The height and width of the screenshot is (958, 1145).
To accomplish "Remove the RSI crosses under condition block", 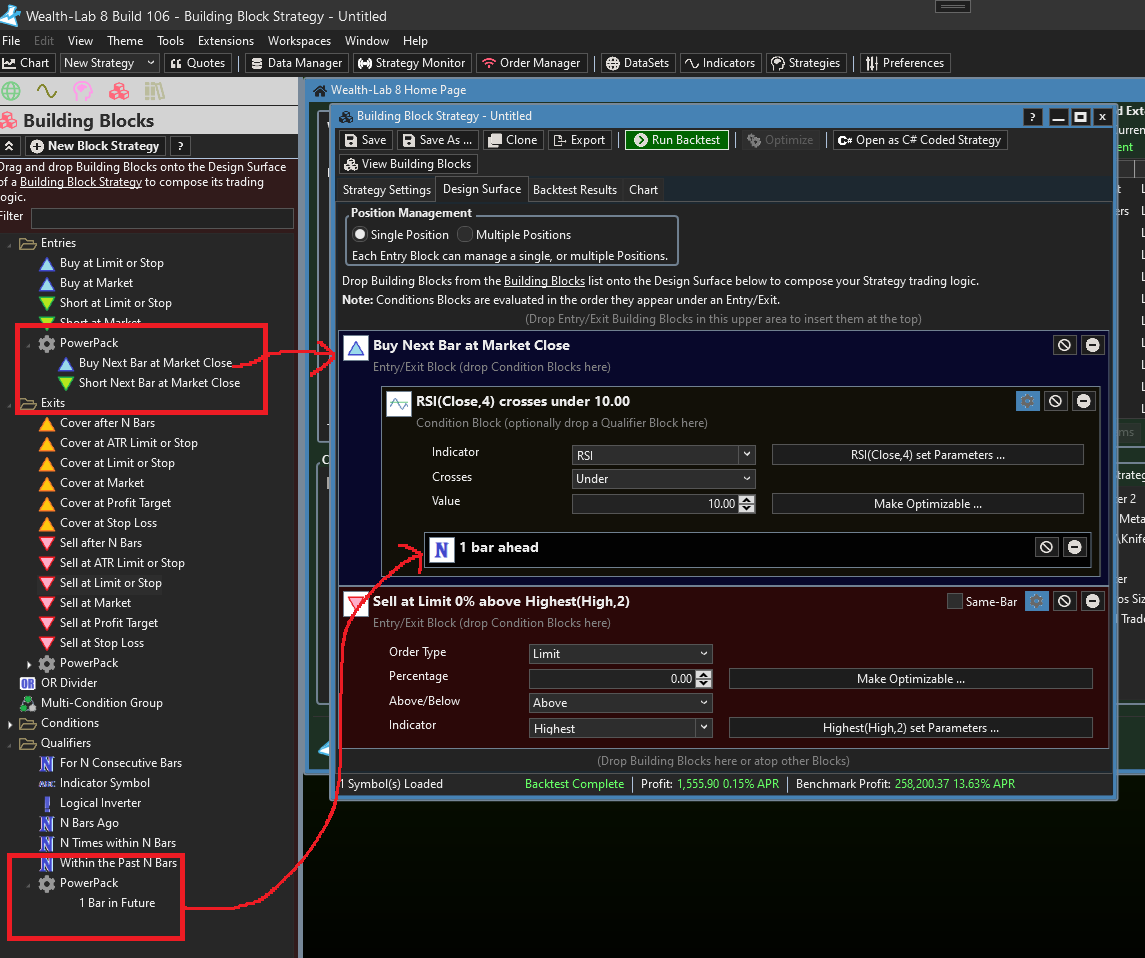I will [x=1084, y=401].
